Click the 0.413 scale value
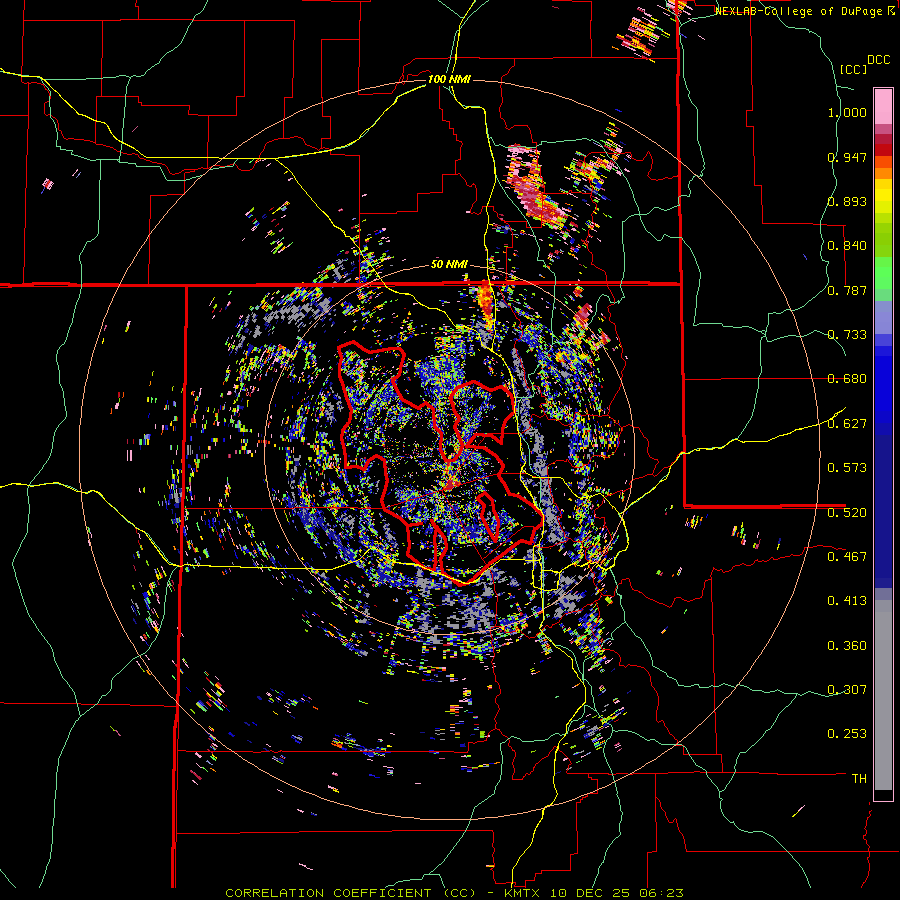 847,601
